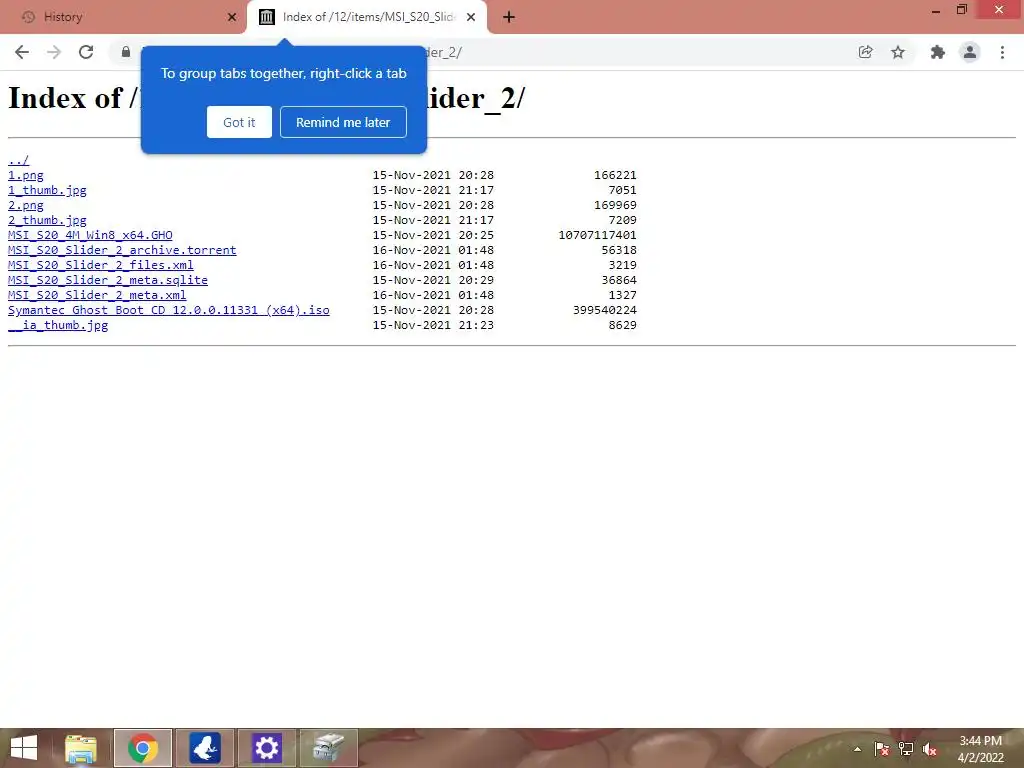This screenshot has height=768, width=1024.
Task: Click the size value 36864
Action: [618, 280]
